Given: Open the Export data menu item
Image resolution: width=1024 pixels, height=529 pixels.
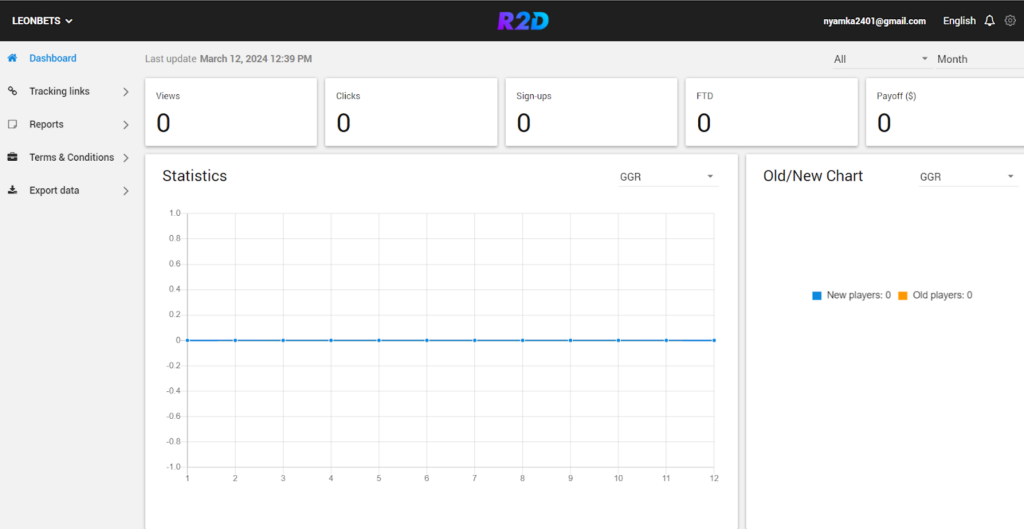Looking at the screenshot, I should tap(54, 191).
